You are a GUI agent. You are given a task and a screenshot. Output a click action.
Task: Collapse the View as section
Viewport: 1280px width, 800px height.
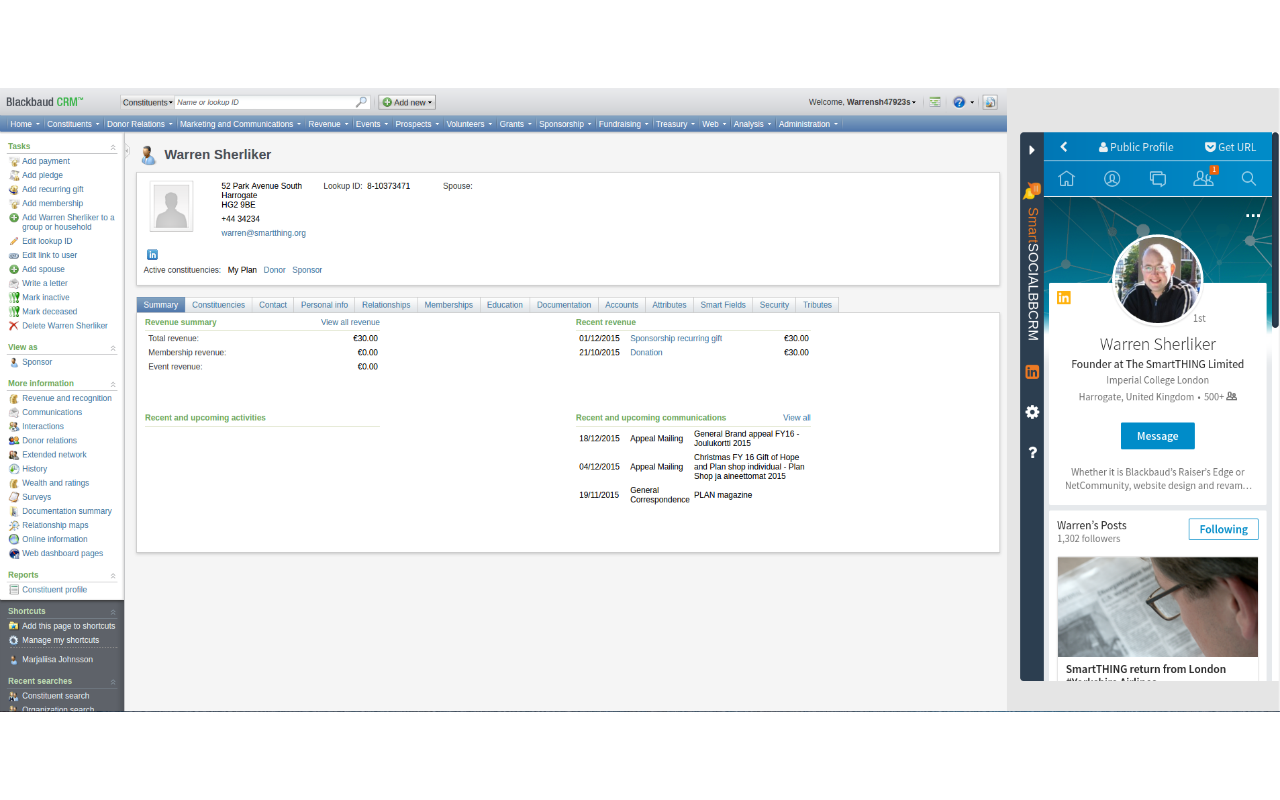(x=113, y=348)
